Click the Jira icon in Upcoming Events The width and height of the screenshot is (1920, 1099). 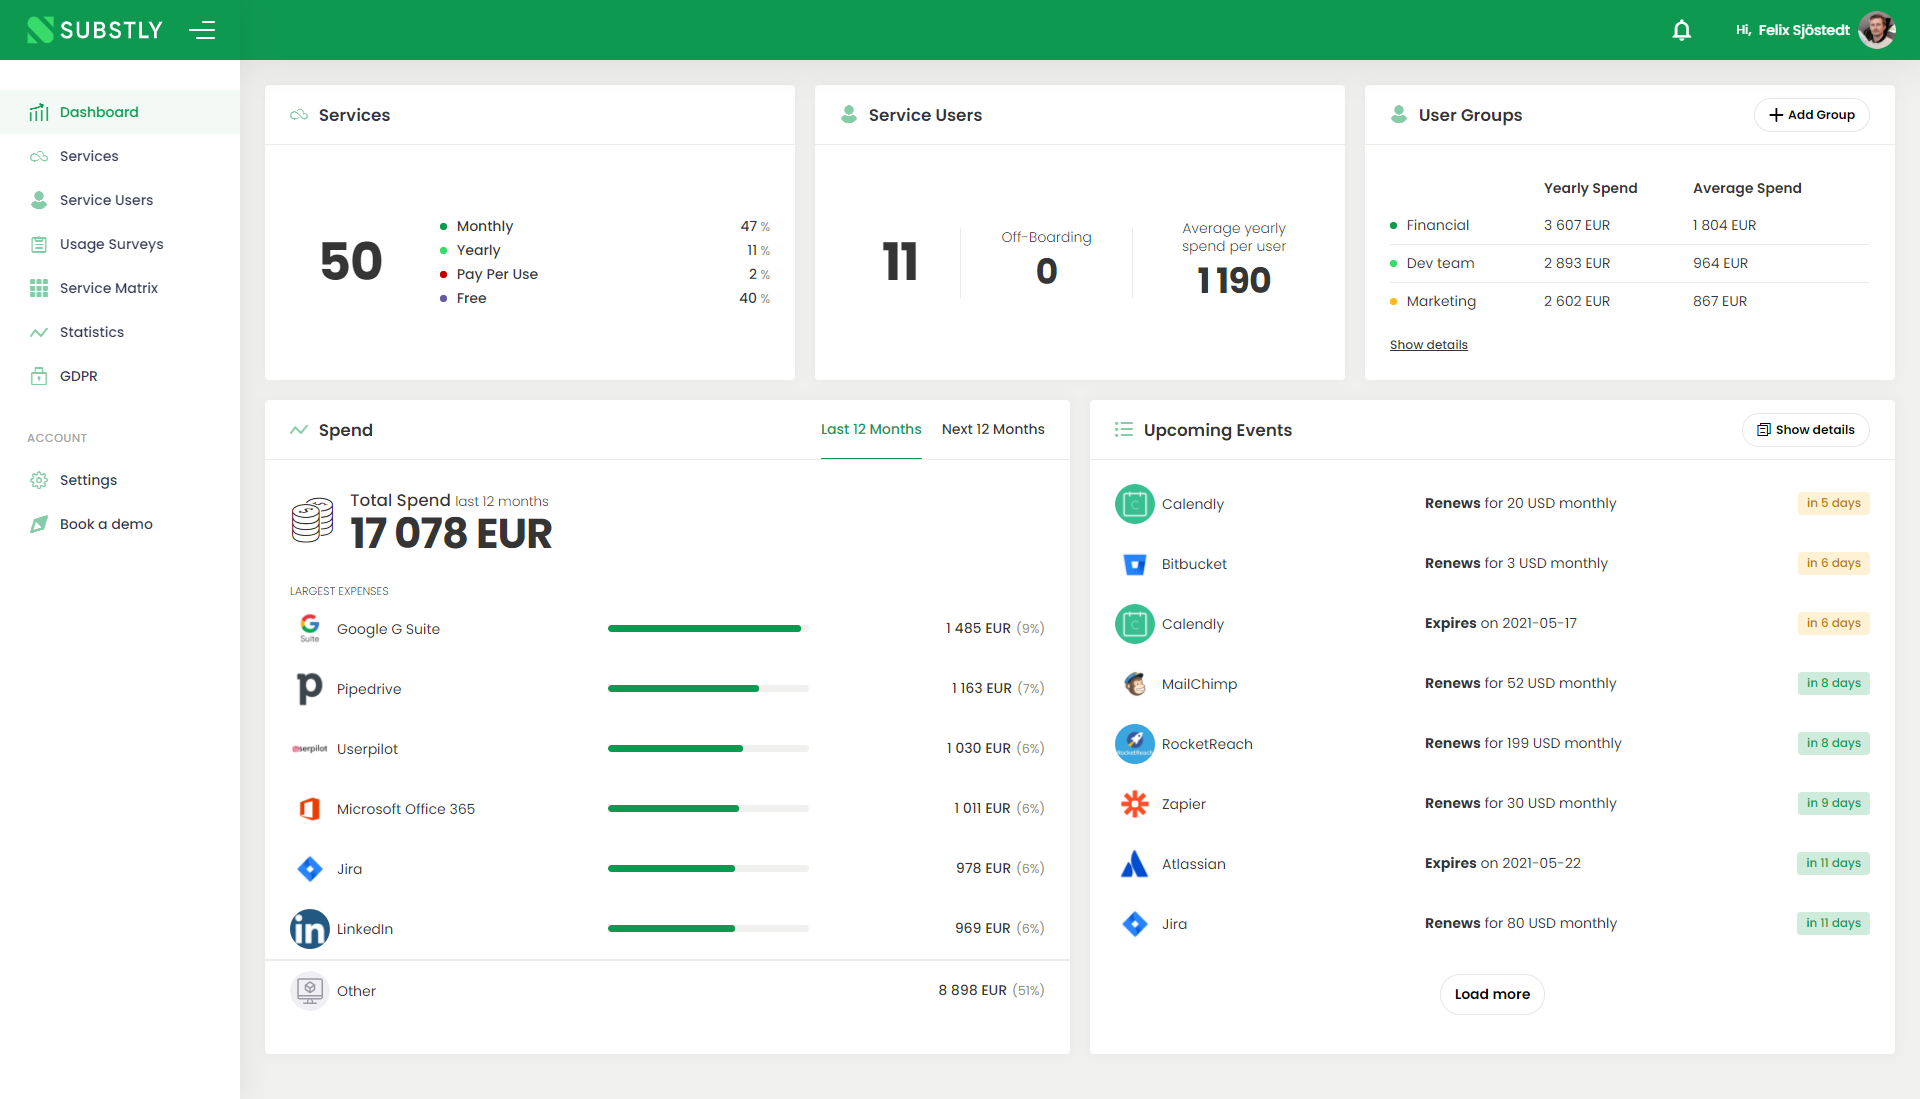tap(1135, 924)
